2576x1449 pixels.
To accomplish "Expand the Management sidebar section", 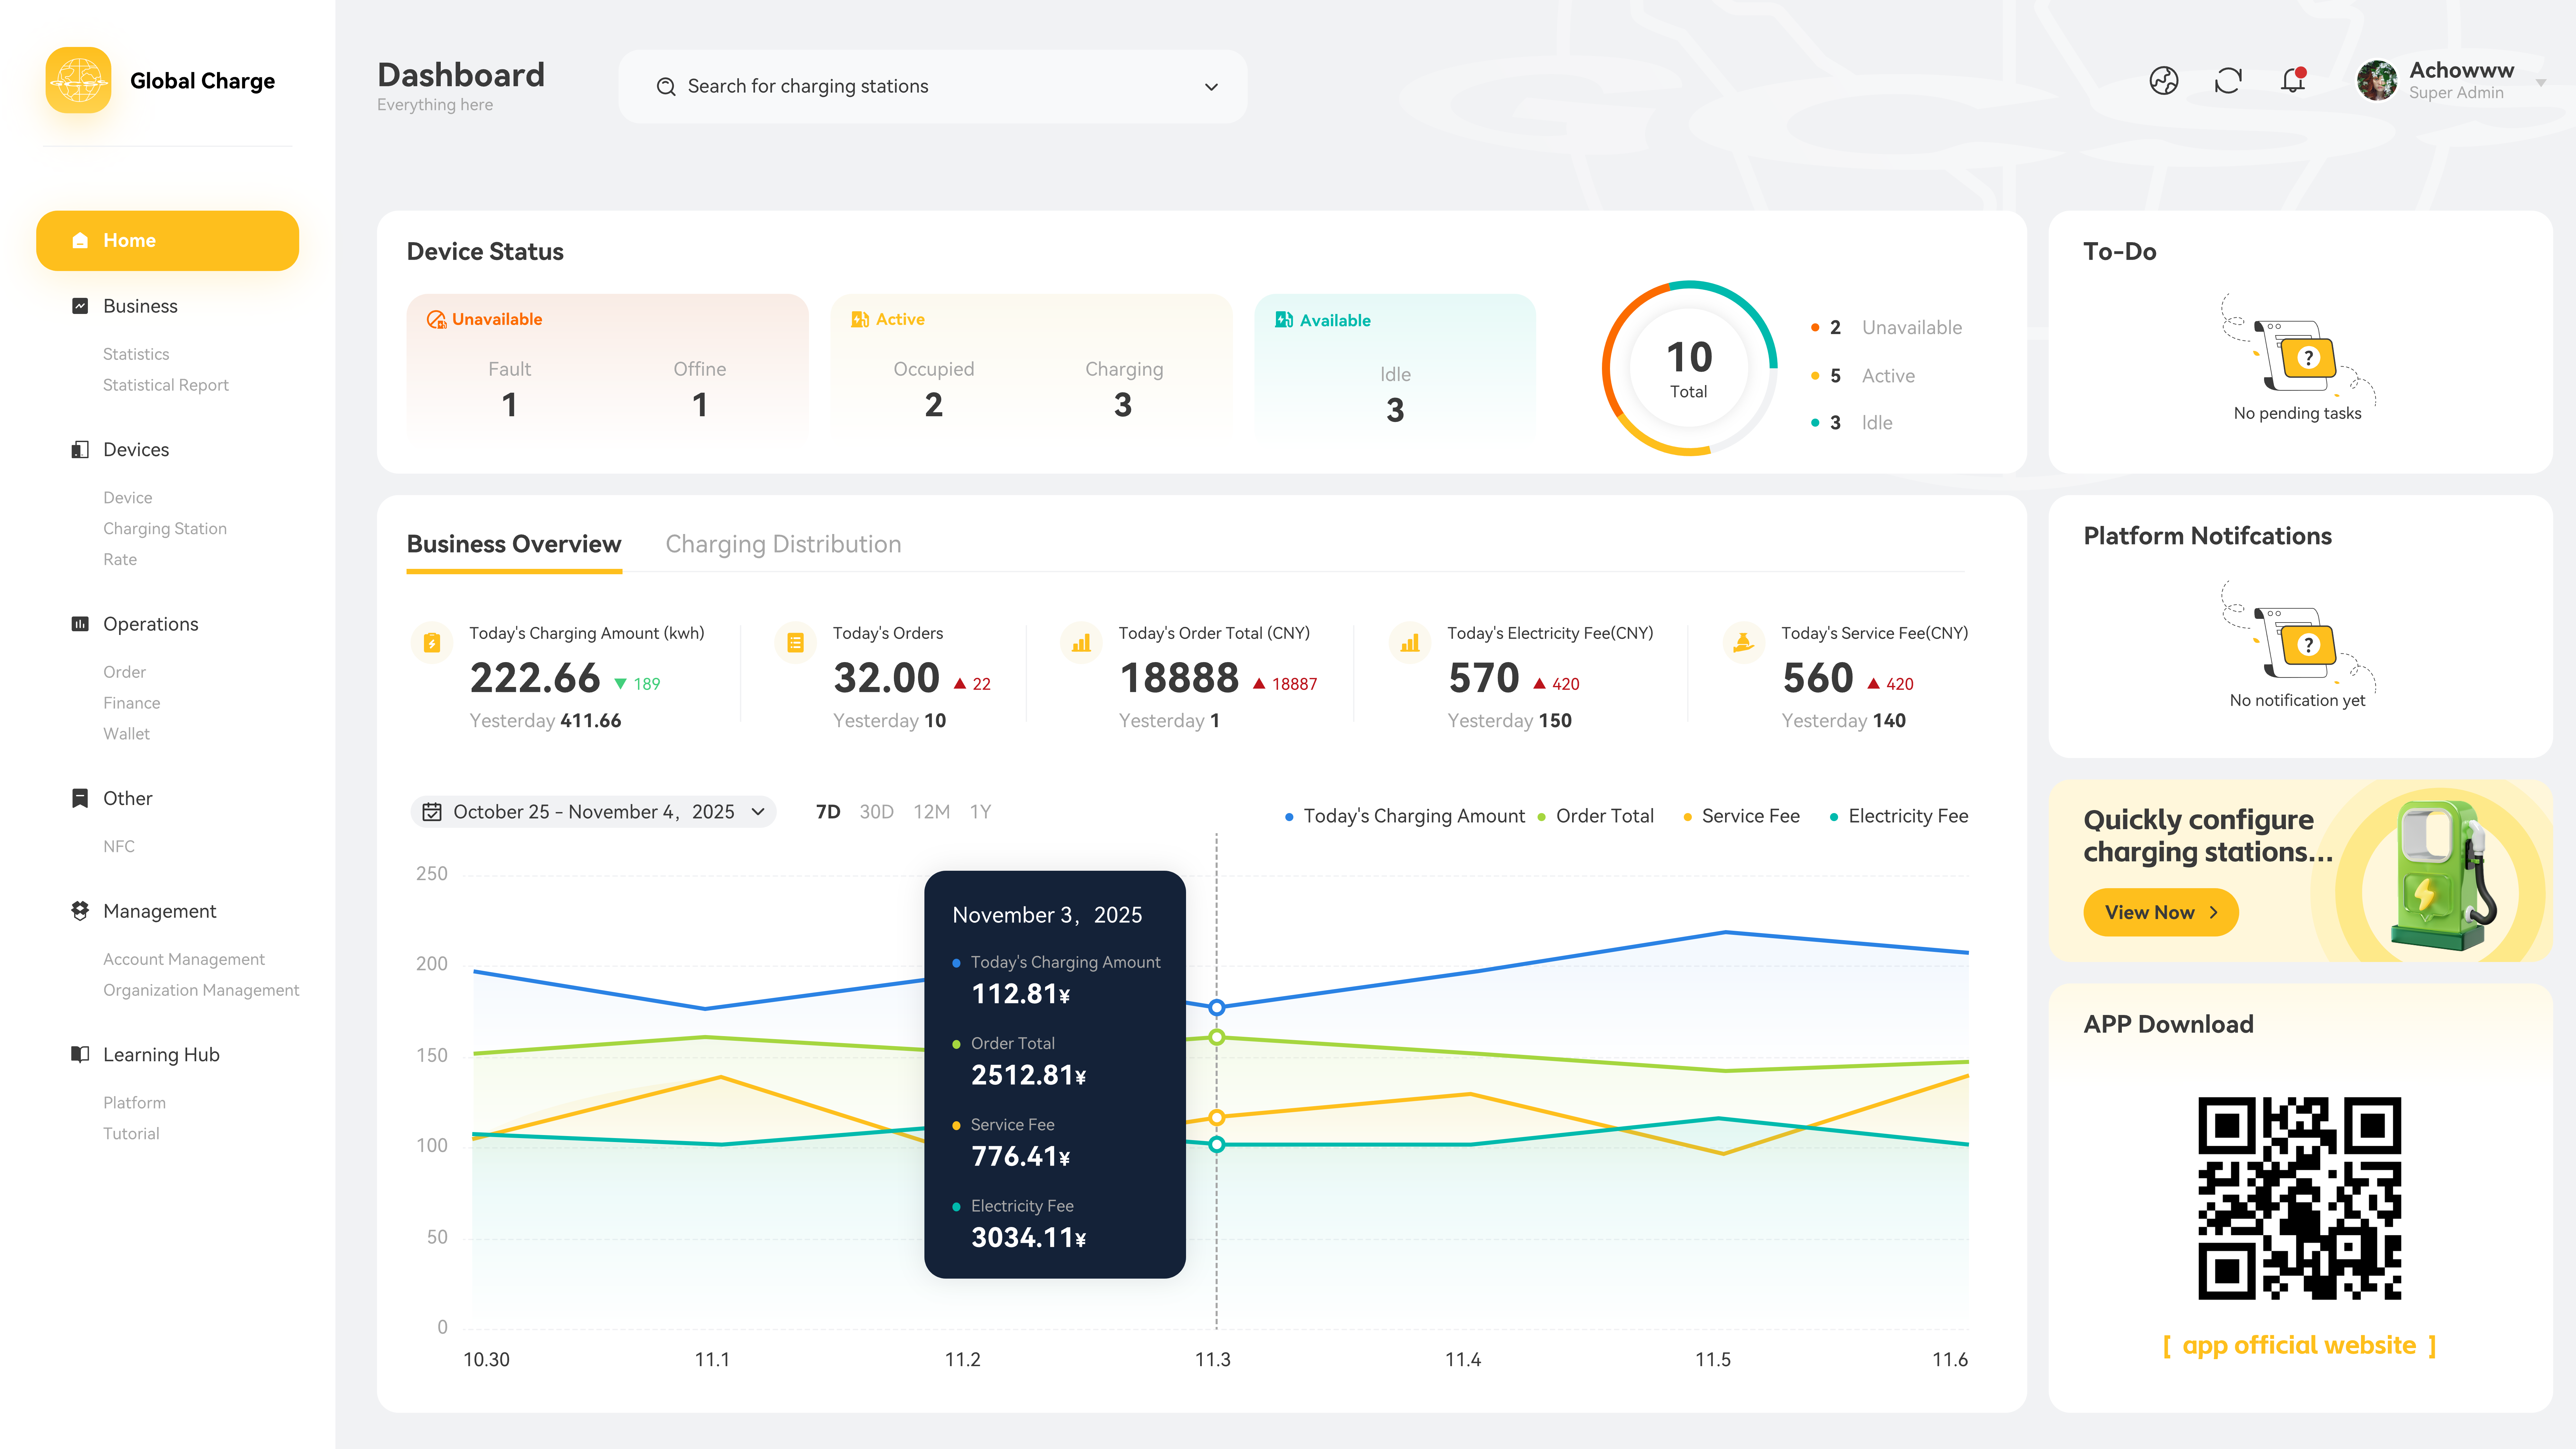I will point(160,911).
